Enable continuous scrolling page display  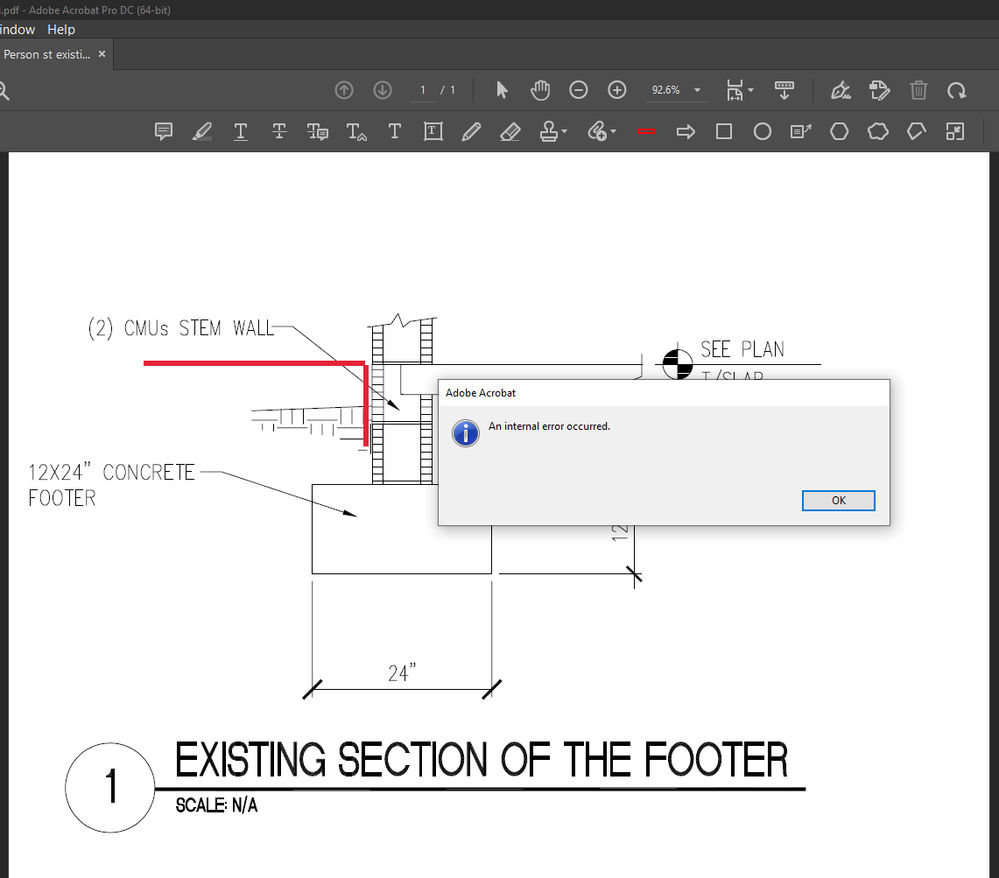click(784, 90)
